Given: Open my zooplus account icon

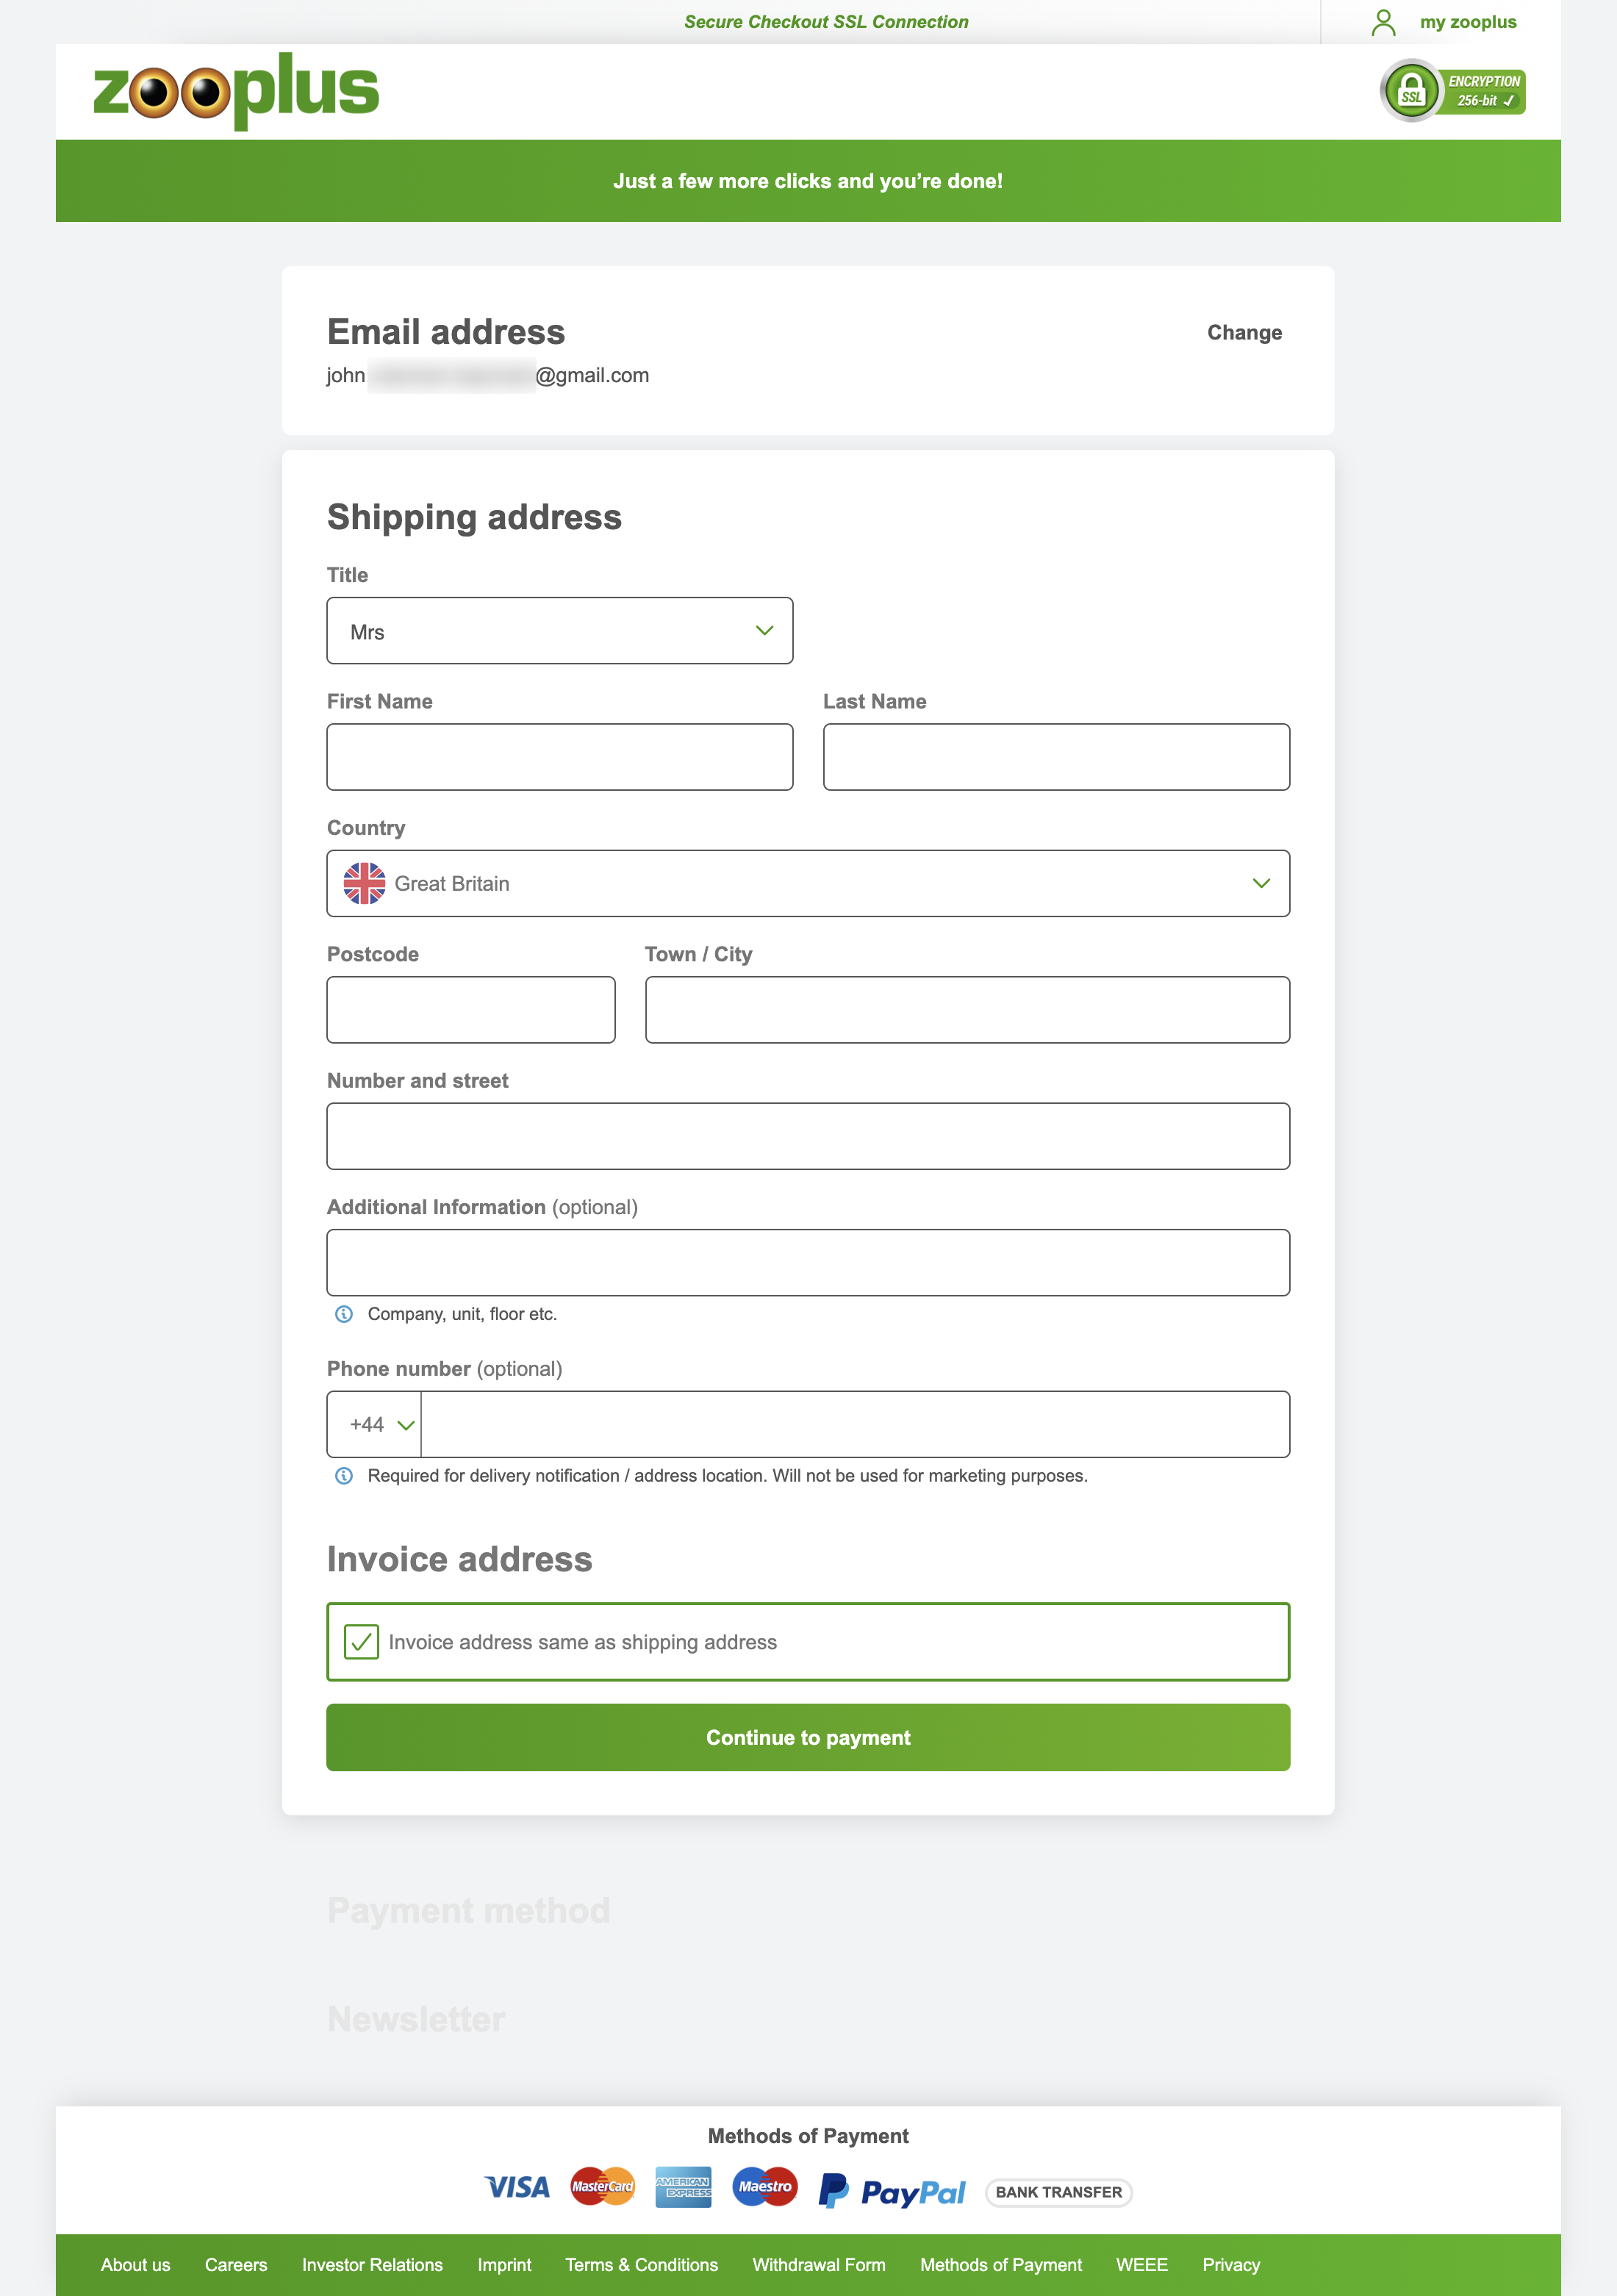Looking at the screenshot, I should (x=1385, y=21).
